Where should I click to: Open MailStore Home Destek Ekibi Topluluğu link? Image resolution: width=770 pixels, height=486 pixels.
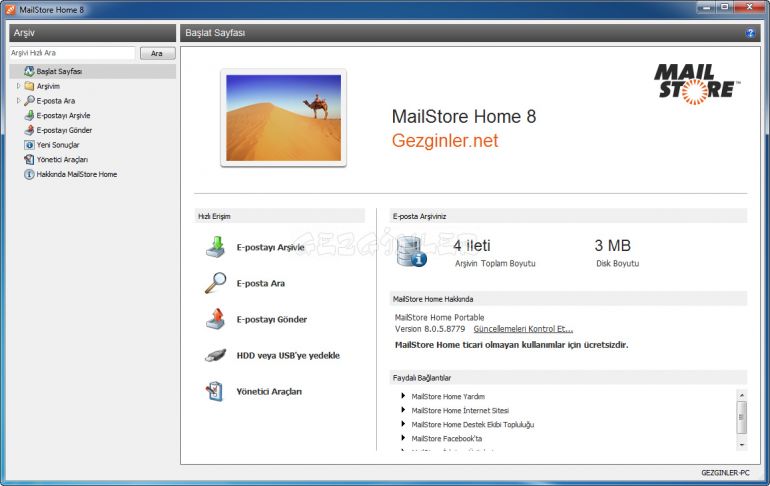(472, 425)
